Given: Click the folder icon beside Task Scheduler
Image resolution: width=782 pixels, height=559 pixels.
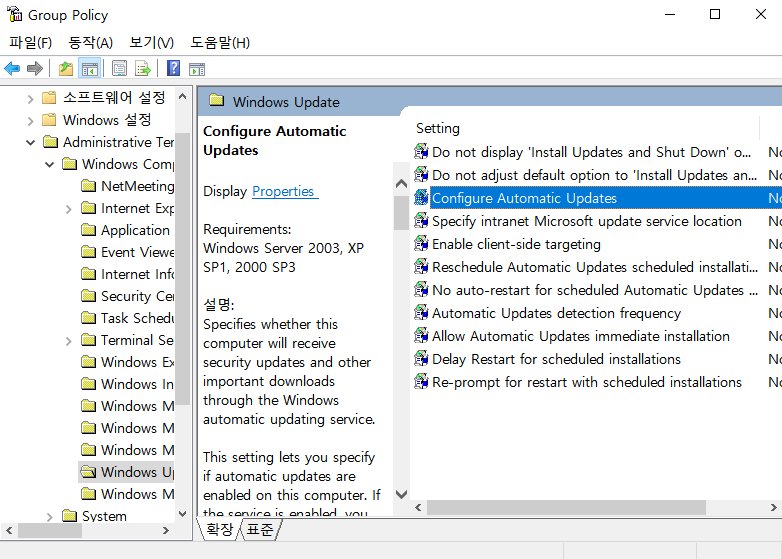Looking at the screenshot, I should [x=88, y=318].
